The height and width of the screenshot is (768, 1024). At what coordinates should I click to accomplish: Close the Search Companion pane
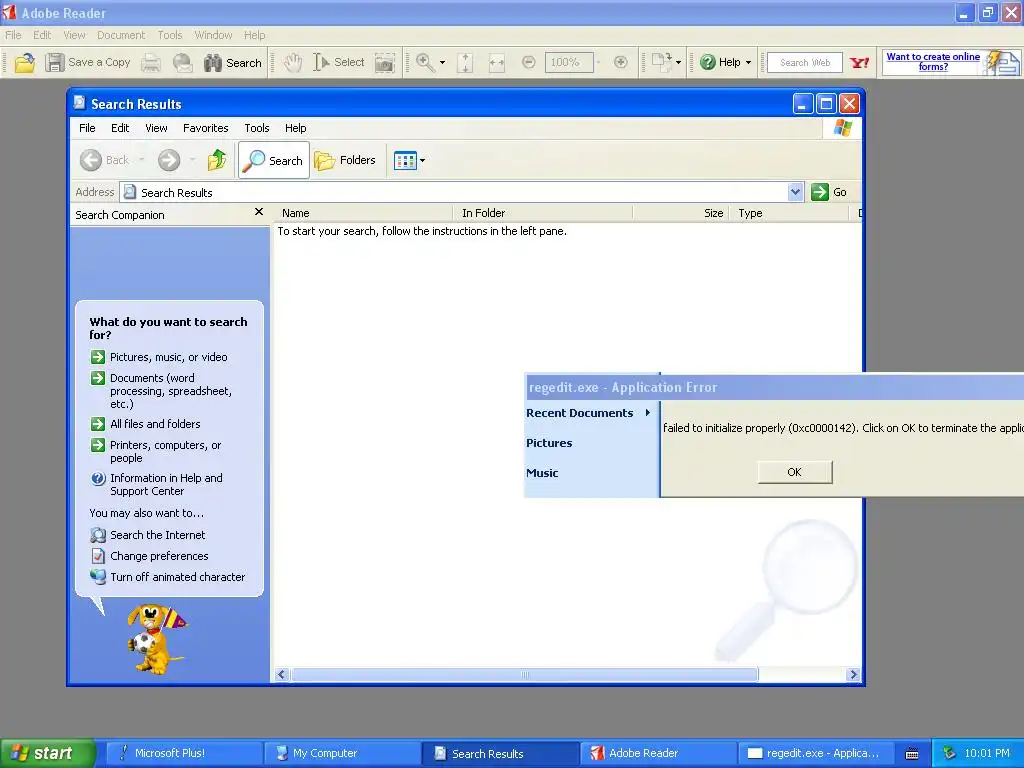click(259, 212)
